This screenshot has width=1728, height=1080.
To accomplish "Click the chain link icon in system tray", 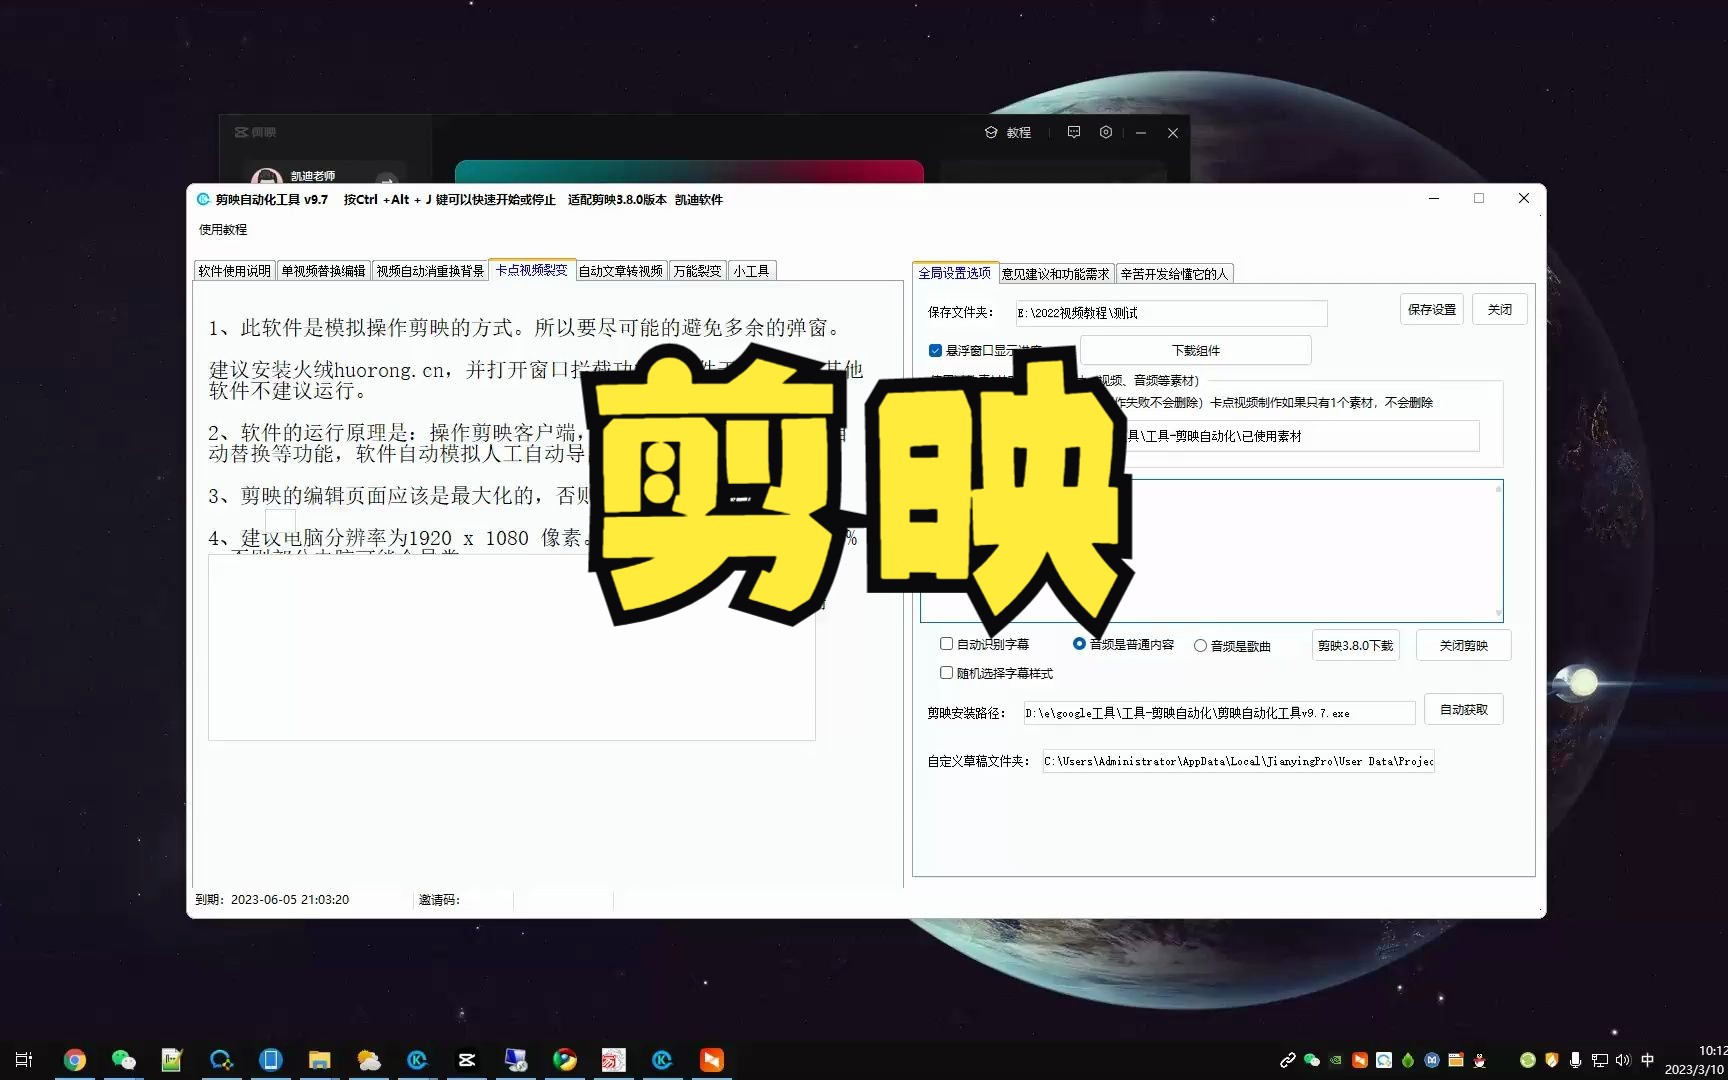I will pyautogui.click(x=1288, y=1060).
